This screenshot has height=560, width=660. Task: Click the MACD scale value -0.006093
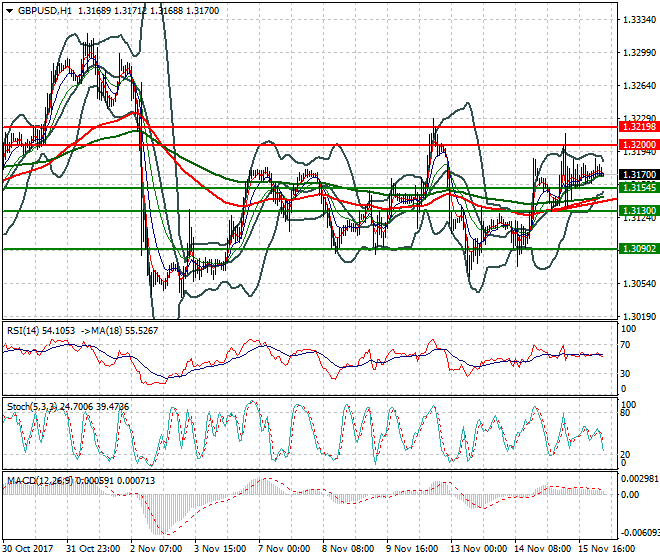click(640, 533)
